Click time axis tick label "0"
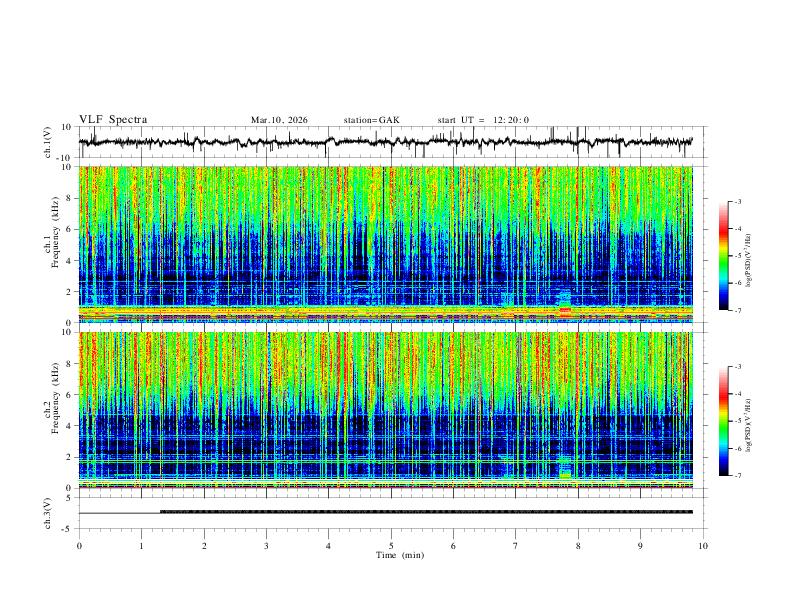Viewport: 792px width, 612px height. pyautogui.click(x=79, y=546)
